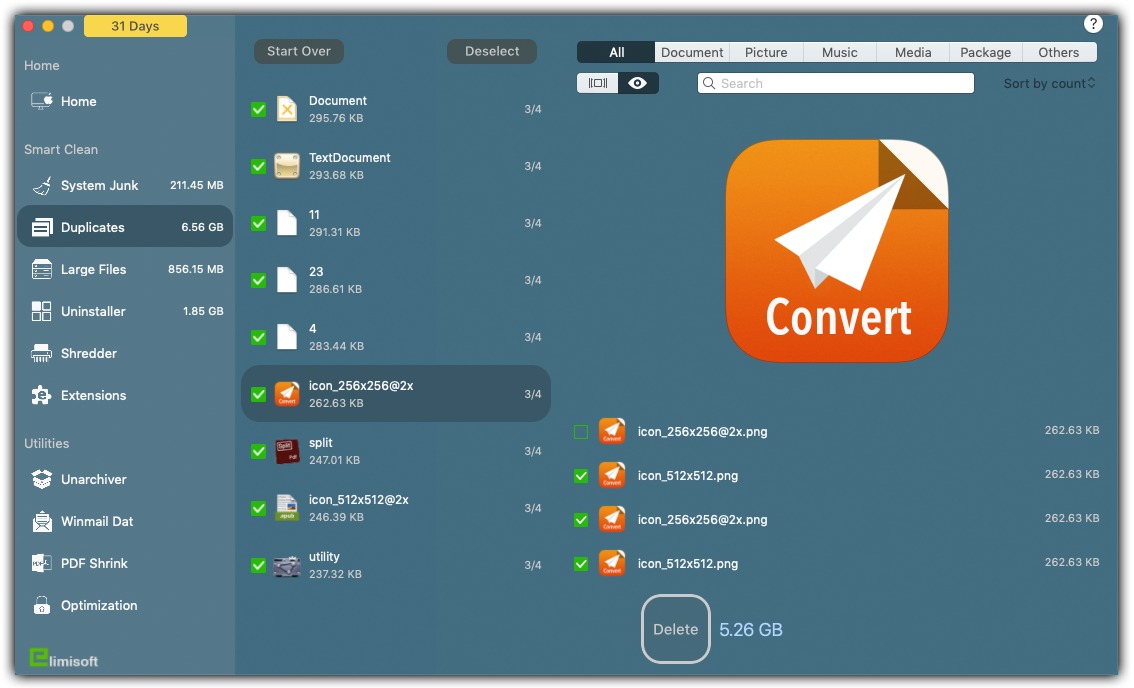The height and width of the screenshot is (688, 1134).
Task: Check the first icon_256x256@2x.png file checkbox
Action: (x=581, y=432)
